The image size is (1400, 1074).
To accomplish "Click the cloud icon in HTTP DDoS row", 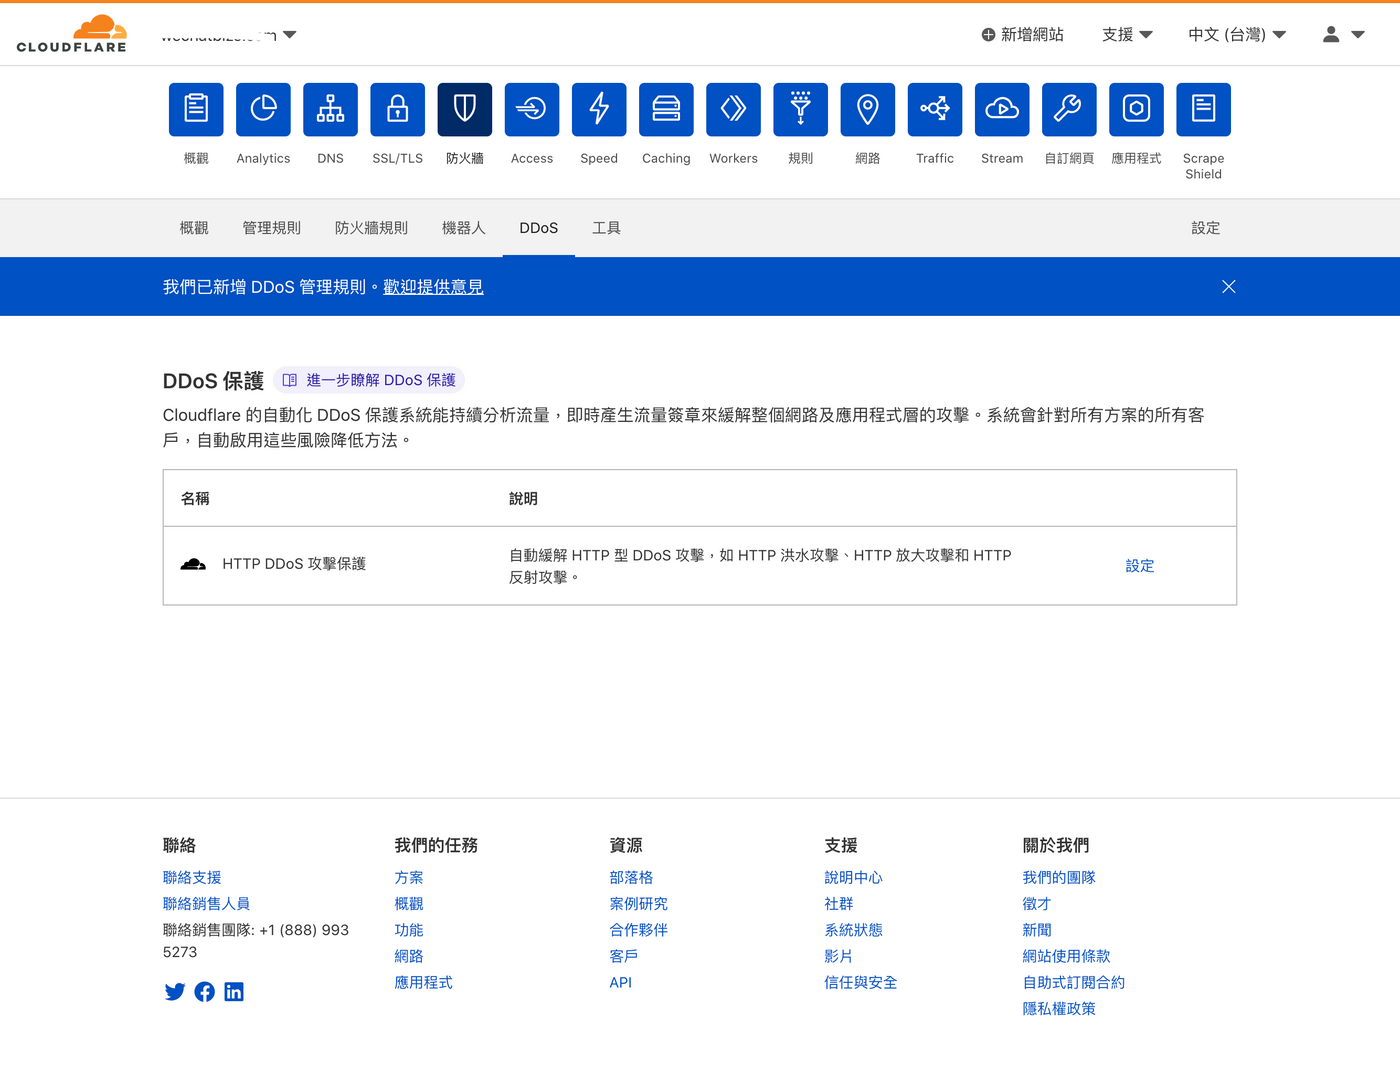I will (193, 565).
